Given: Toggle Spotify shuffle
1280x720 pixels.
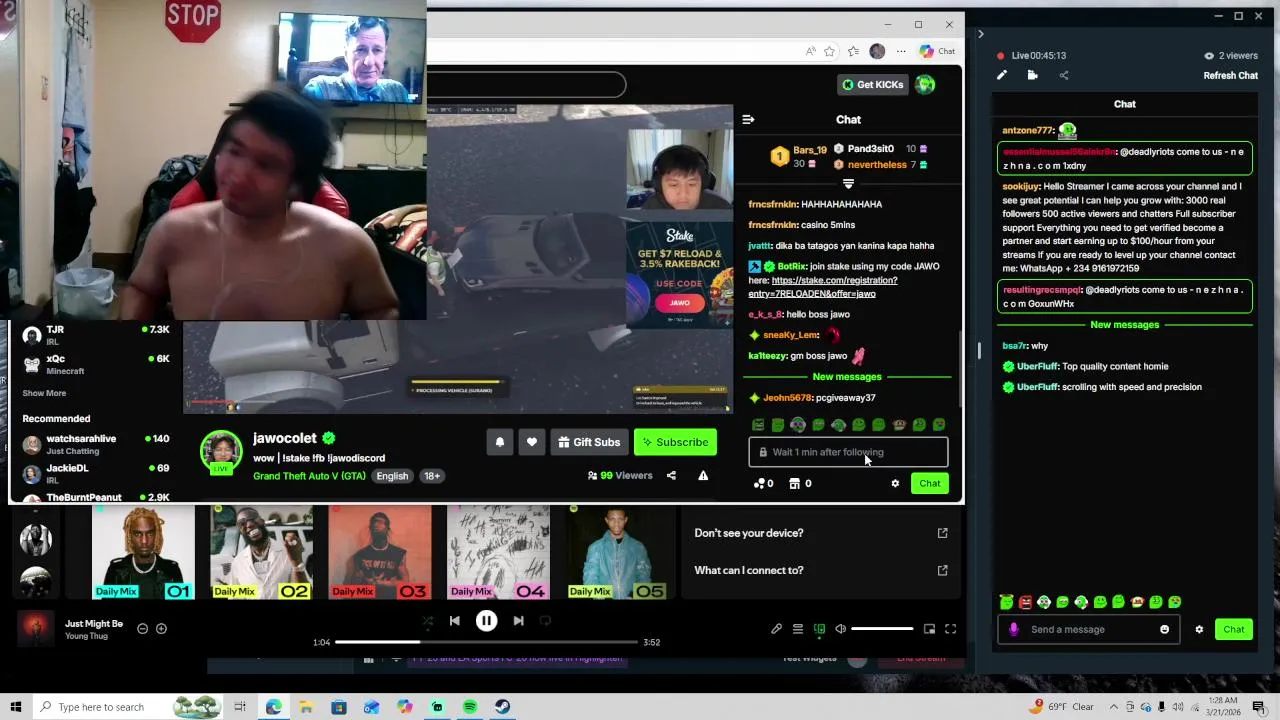Looking at the screenshot, I should (428, 621).
